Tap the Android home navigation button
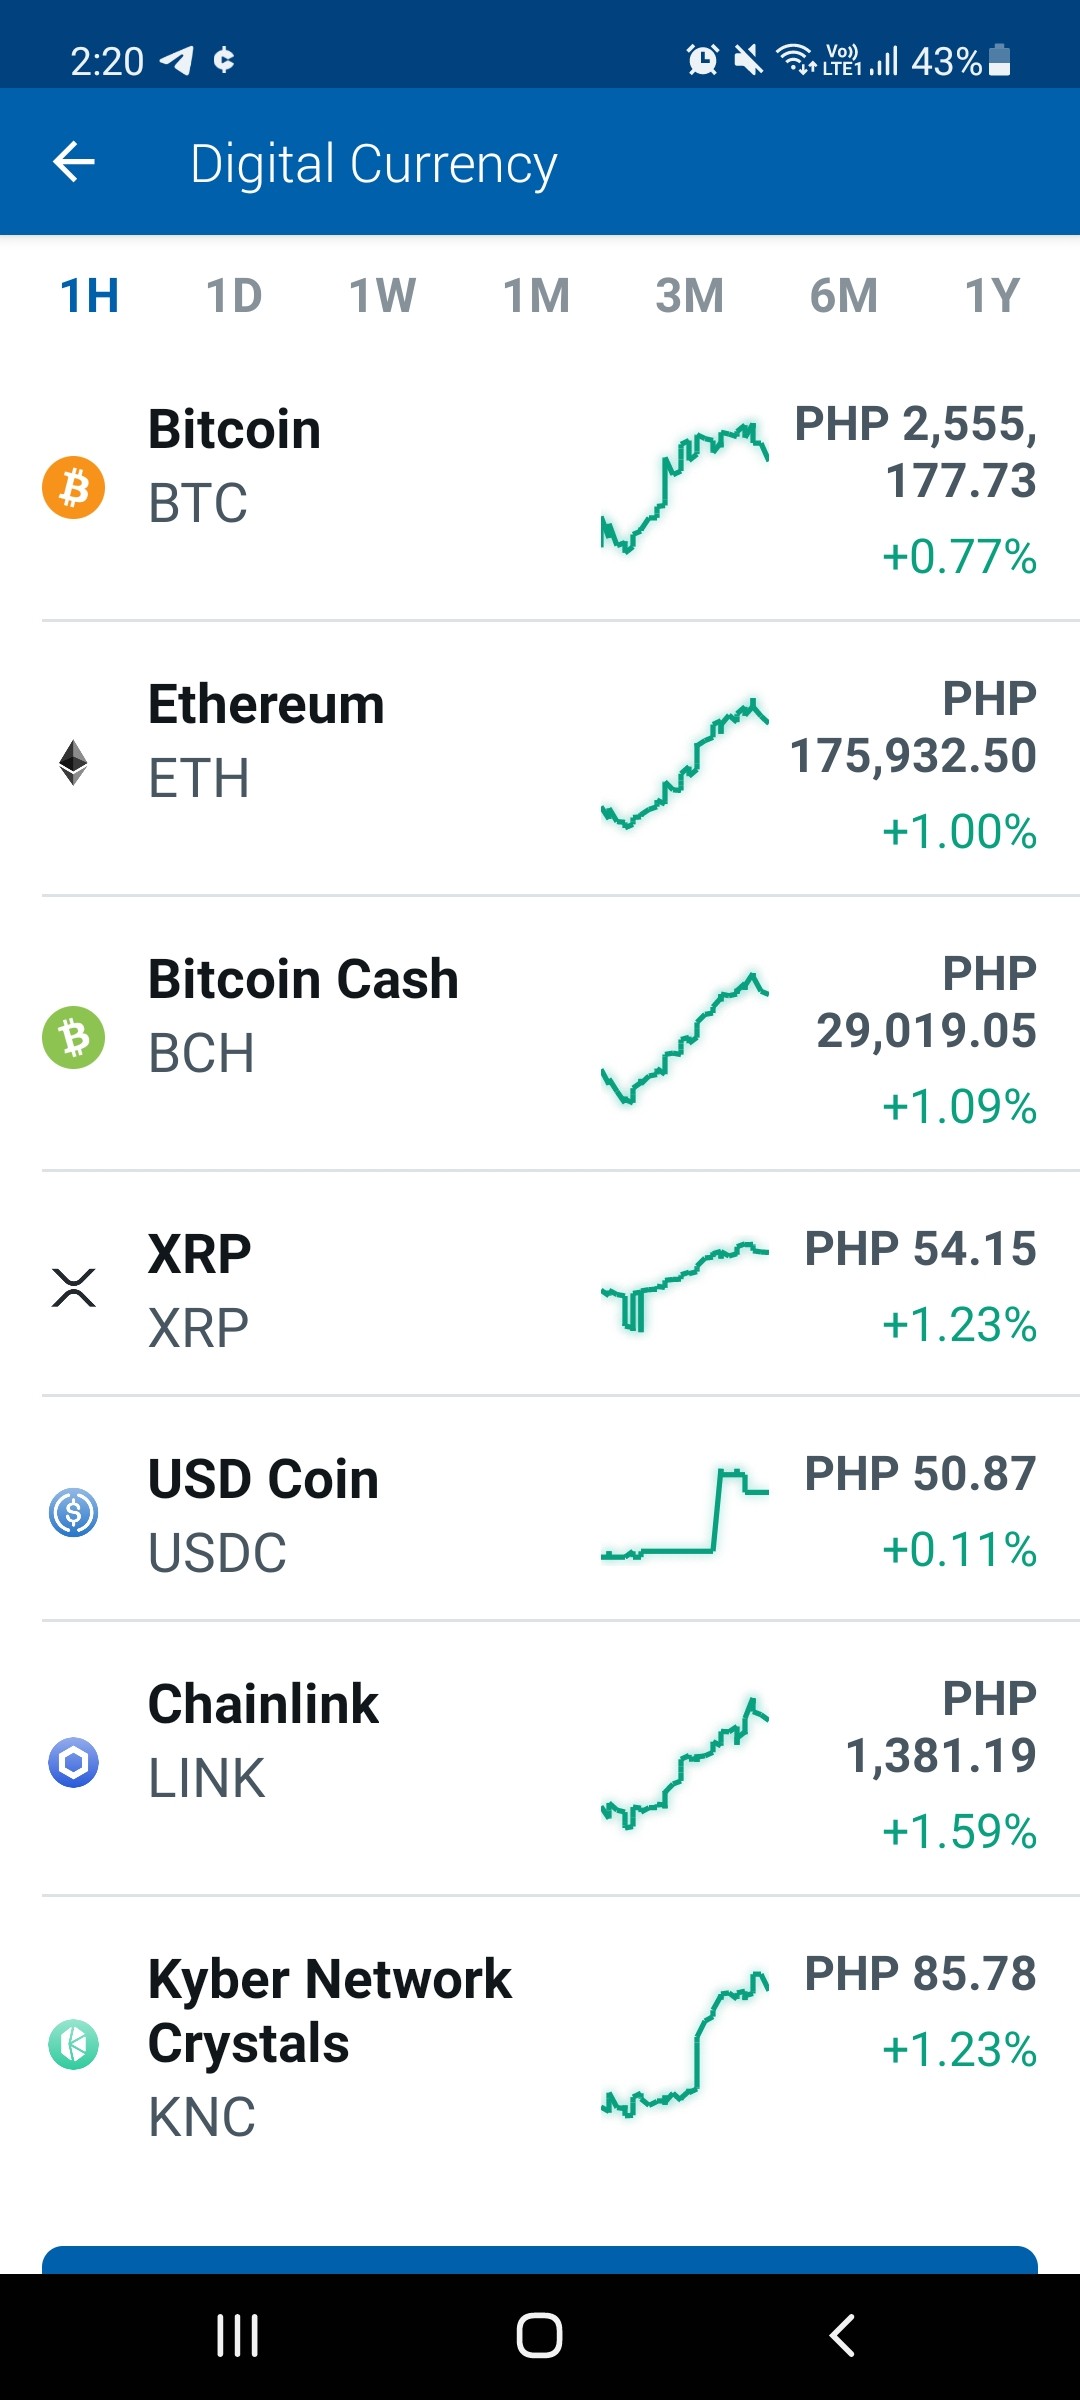This screenshot has width=1080, height=2400. point(539,2336)
